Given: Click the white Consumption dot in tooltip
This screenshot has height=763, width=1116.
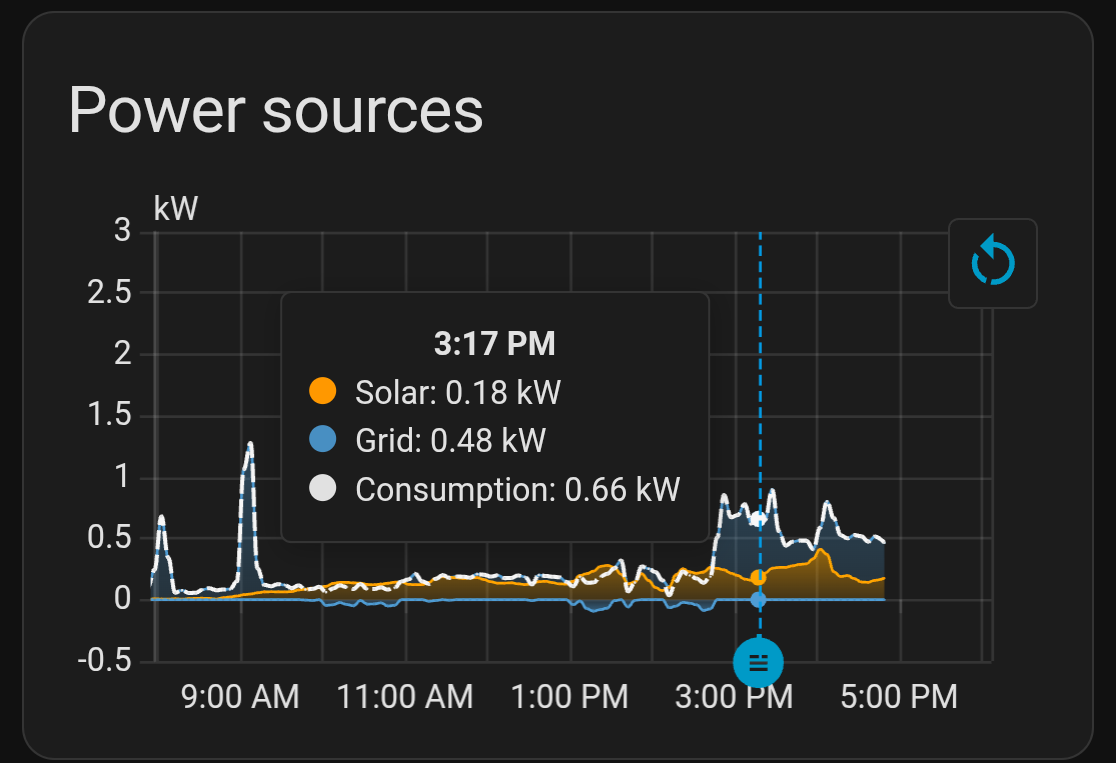Looking at the screenshot, I should point(323,489).
